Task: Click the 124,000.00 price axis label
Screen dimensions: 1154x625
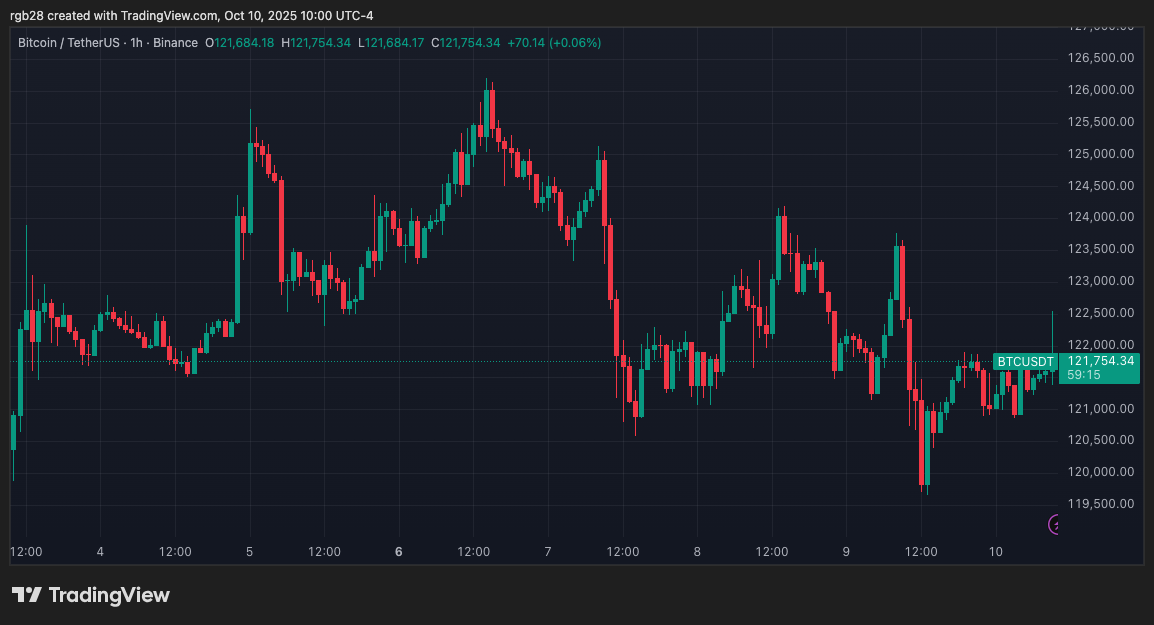Action: (1100, 217)
